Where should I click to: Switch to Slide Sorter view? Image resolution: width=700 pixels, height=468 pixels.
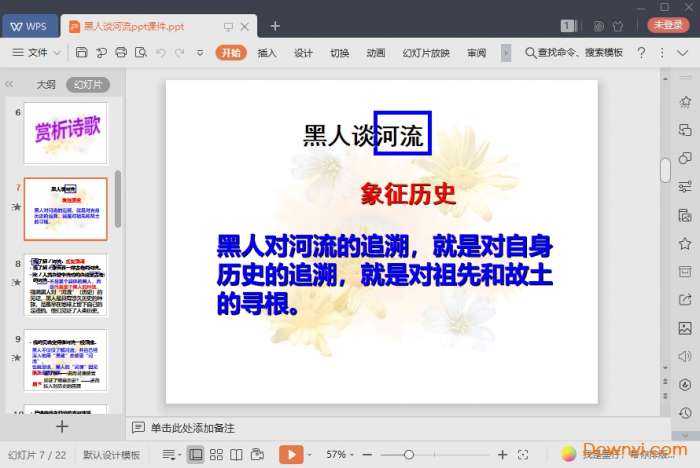tap(216, 455)
